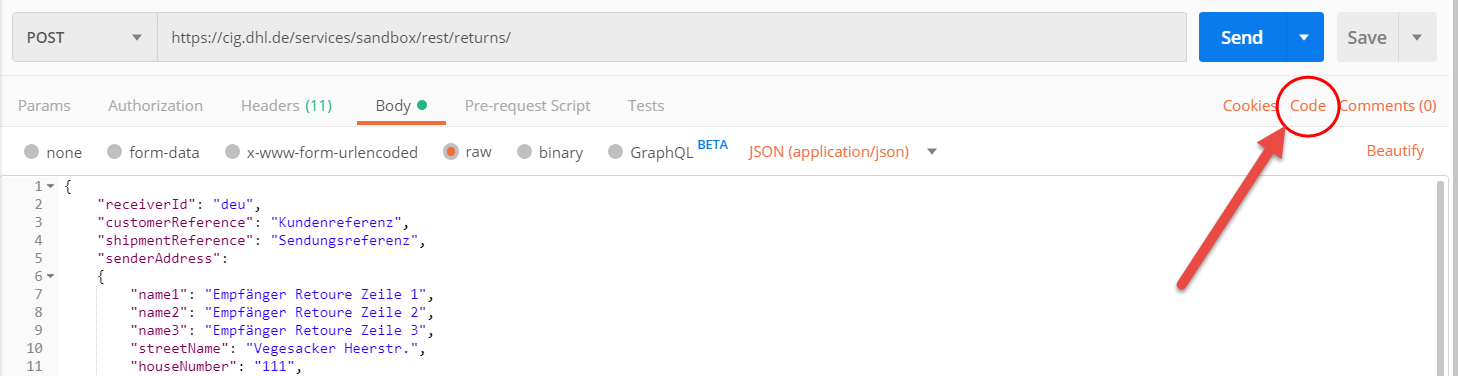Switch to the Authorization tab
This screenshot has width=1458, height=376.
(x=155, y=105)
